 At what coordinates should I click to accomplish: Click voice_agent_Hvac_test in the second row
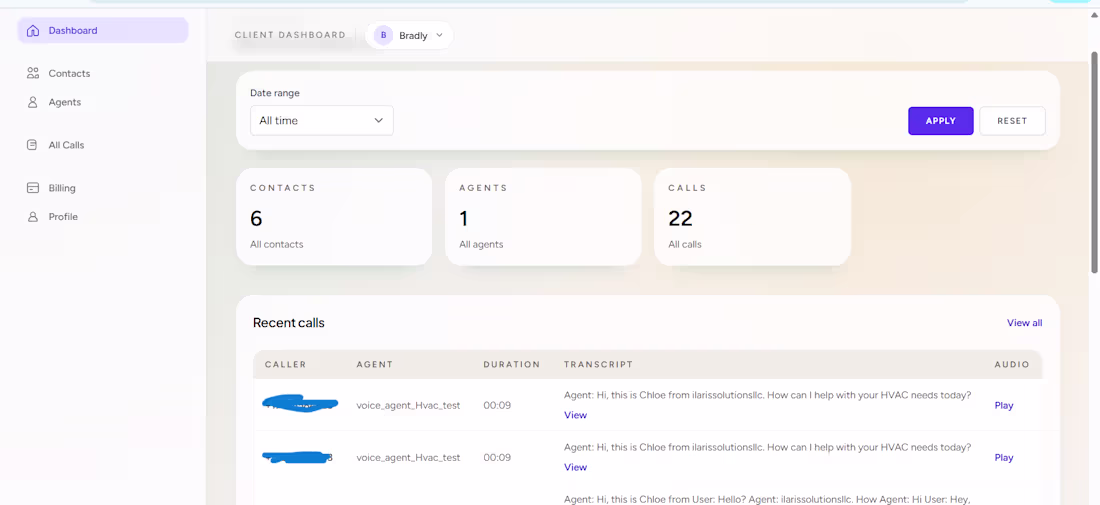click(x=408, y=457)
